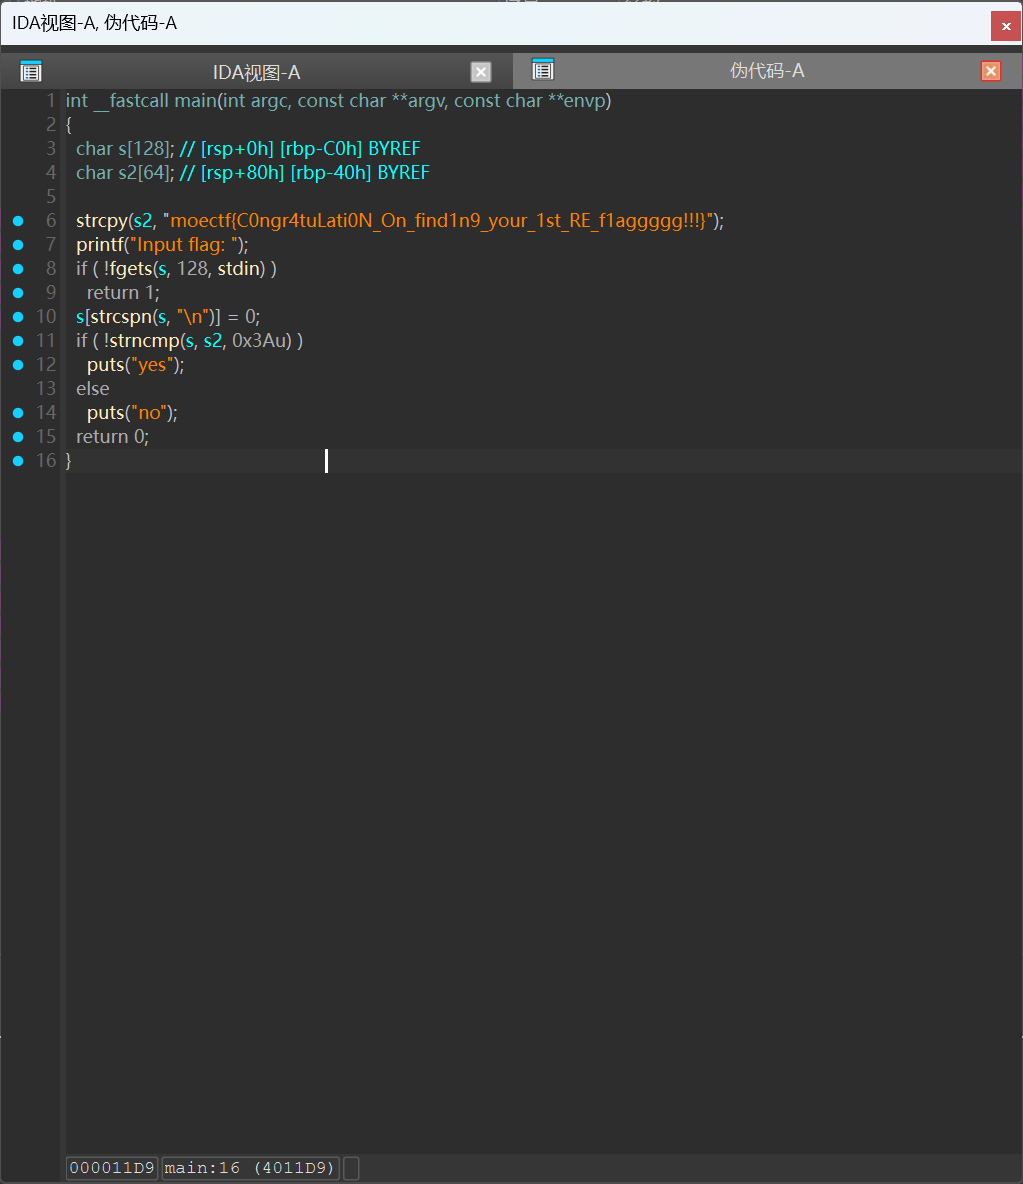This screenshot has height=1184, width=1023.
Task: Click the stdin argument on line 8
Action: [241, 269]
